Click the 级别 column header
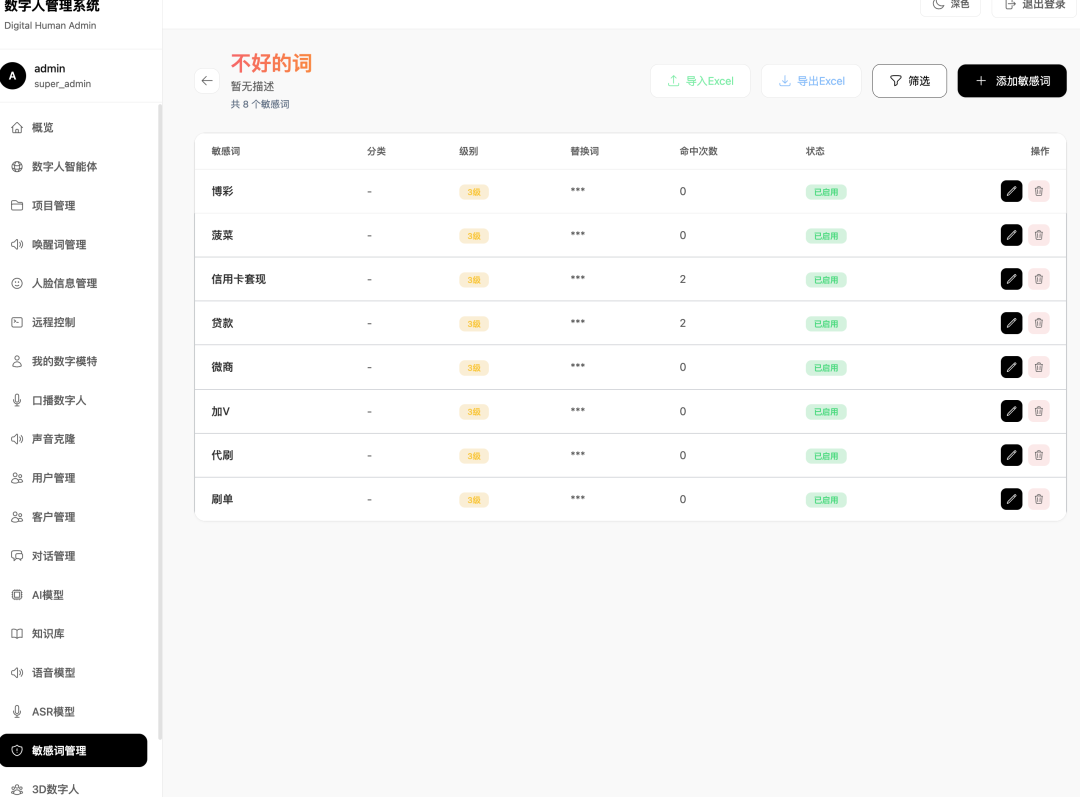Image resolution: width=1080 pixels, height=797 pixels. [468, 151]
